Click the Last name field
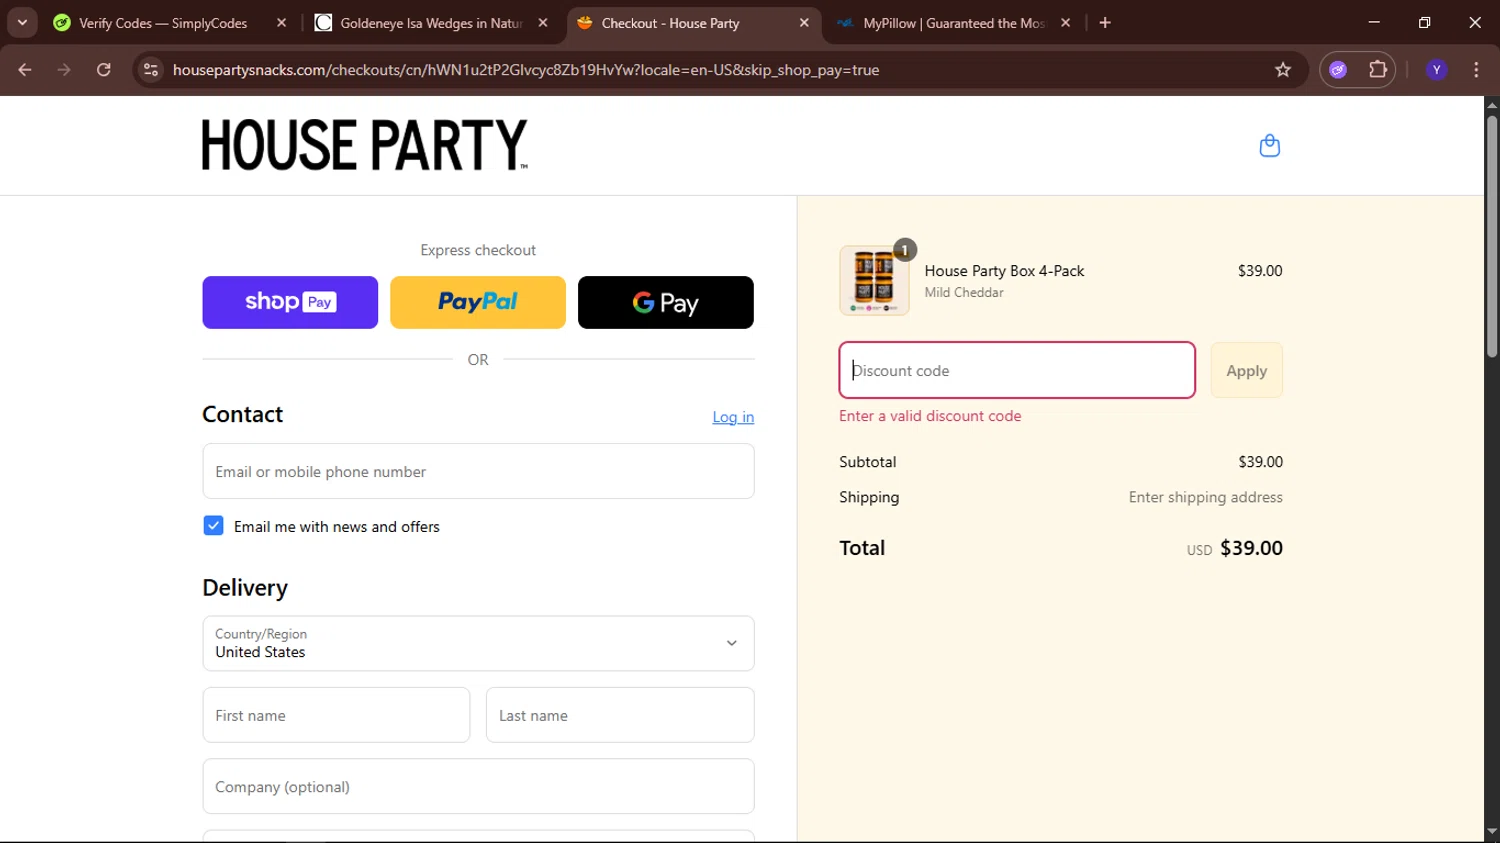This screenshot has height=843, width=1500. (x=620, y=715)
